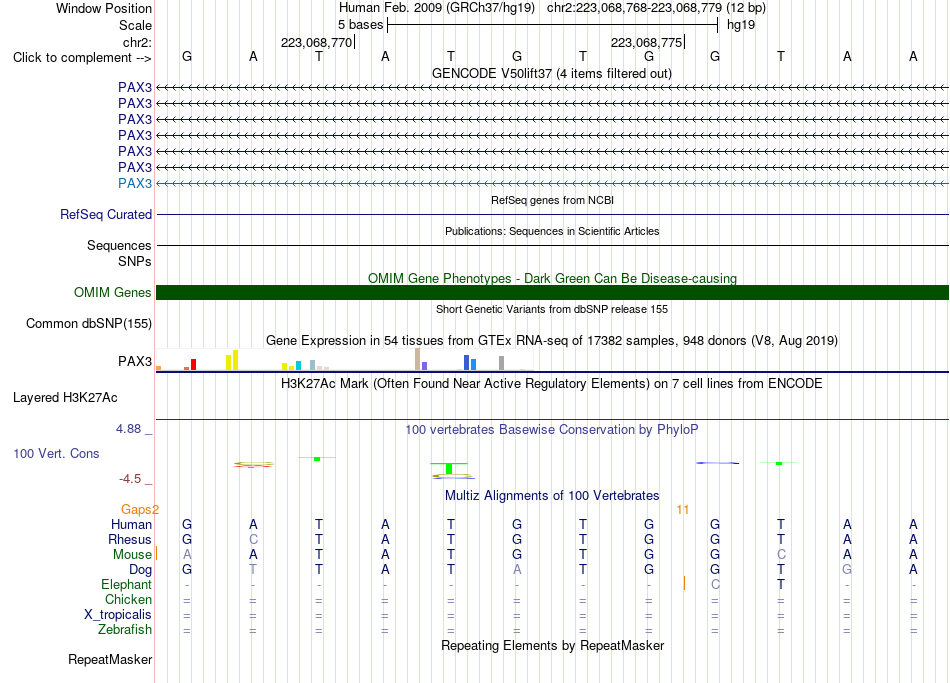Click the 'Click to complement -->' label
Image resolution: width=950 pixels, height=683 pixels.
pos(82,58)
